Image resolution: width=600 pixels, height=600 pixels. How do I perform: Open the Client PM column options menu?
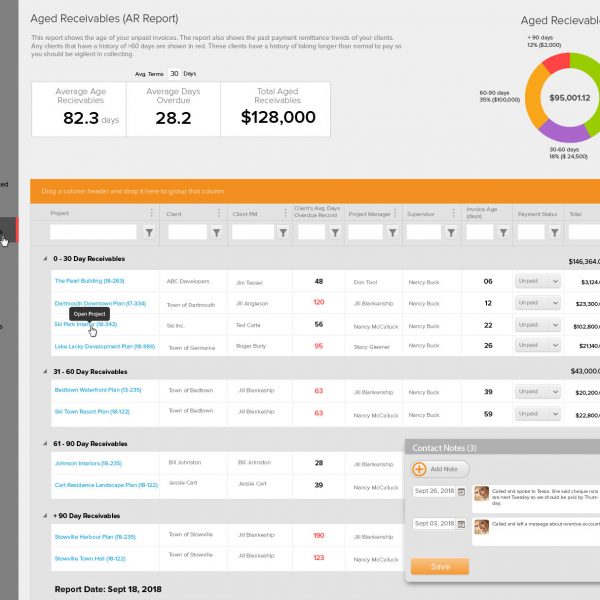pos(285,213)
